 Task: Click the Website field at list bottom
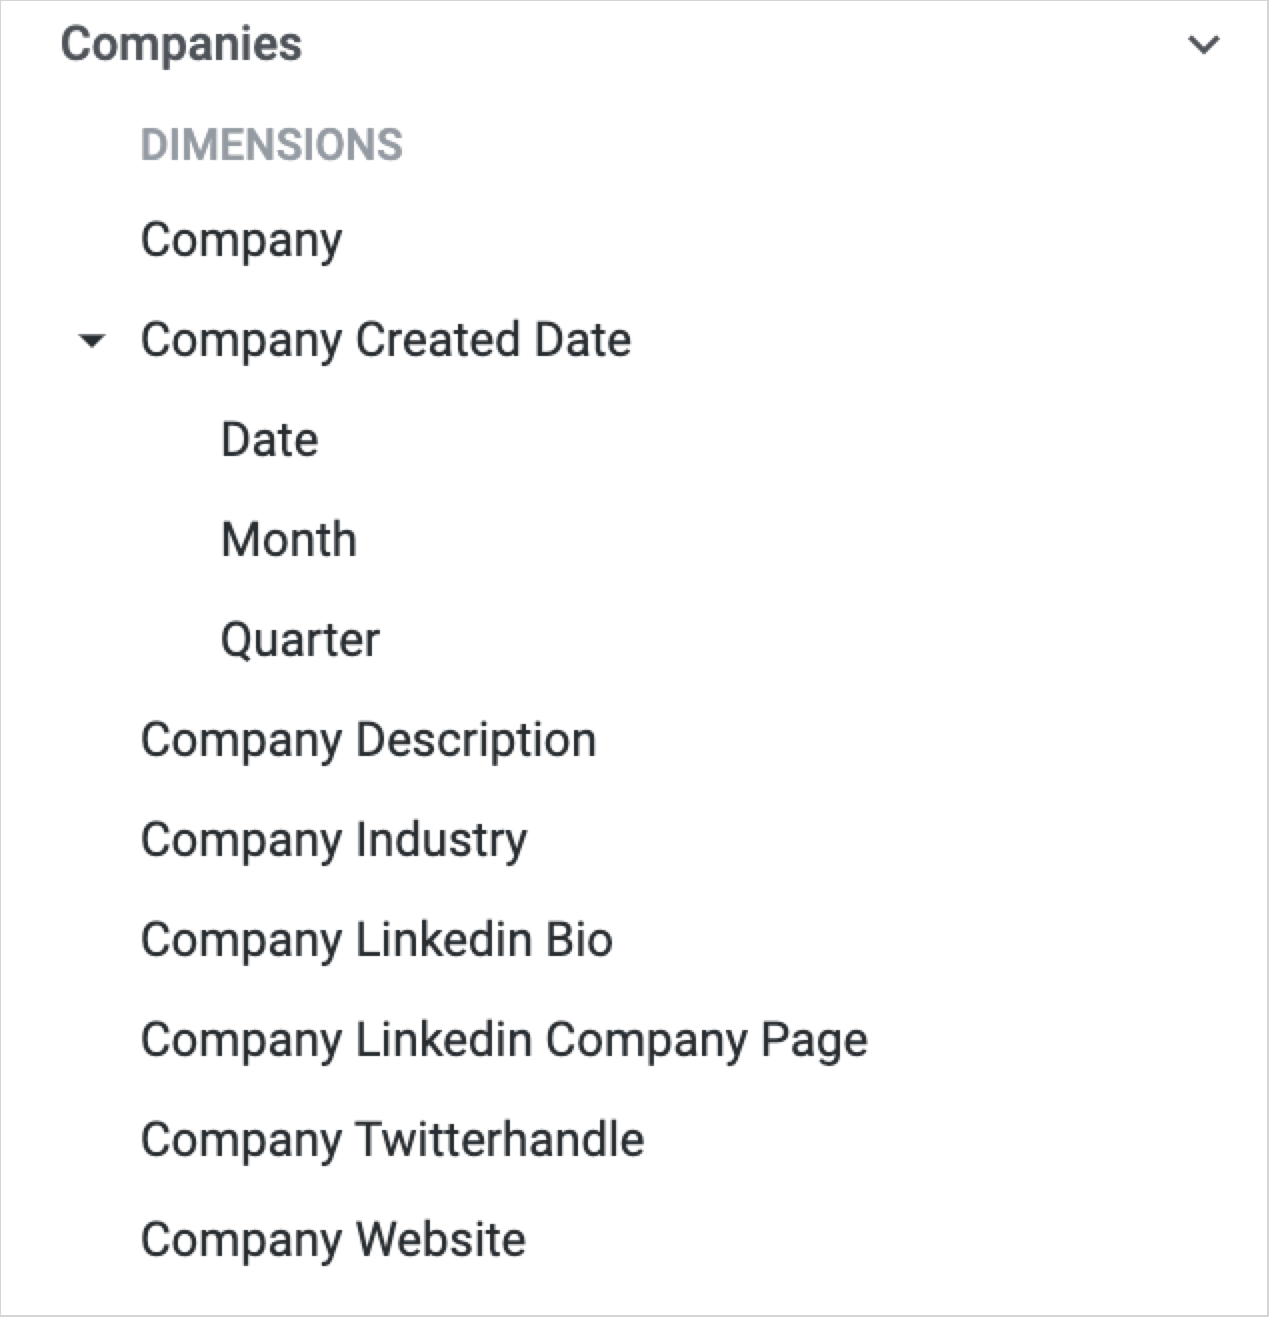pyautogui.click(x=333, y=1240)
